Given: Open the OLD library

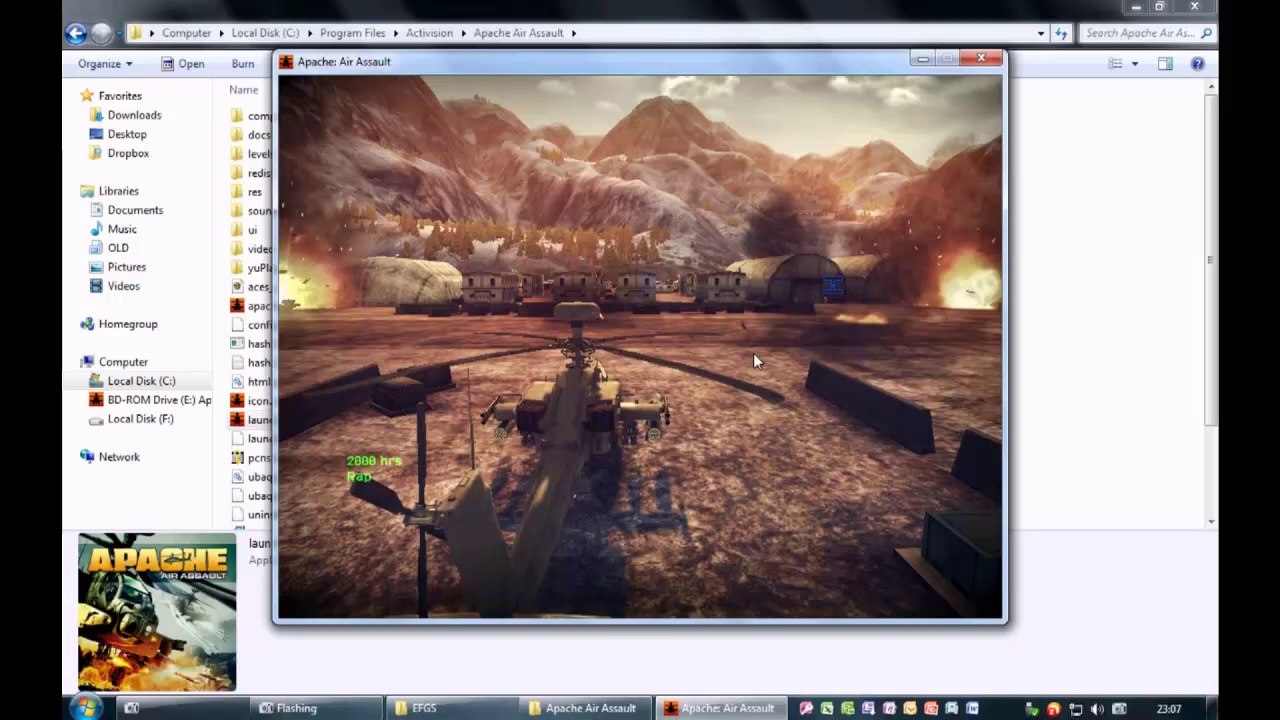Looking at the screenshot, I should tap(118, 248).
